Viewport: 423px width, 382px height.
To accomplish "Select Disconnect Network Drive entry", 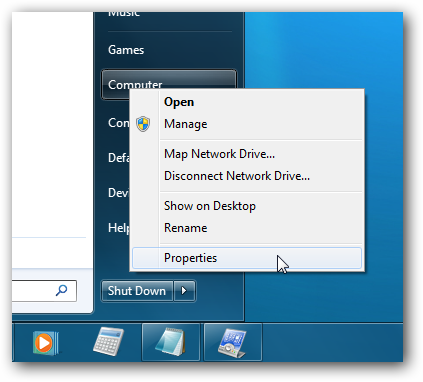I will (x=237, y=176).
